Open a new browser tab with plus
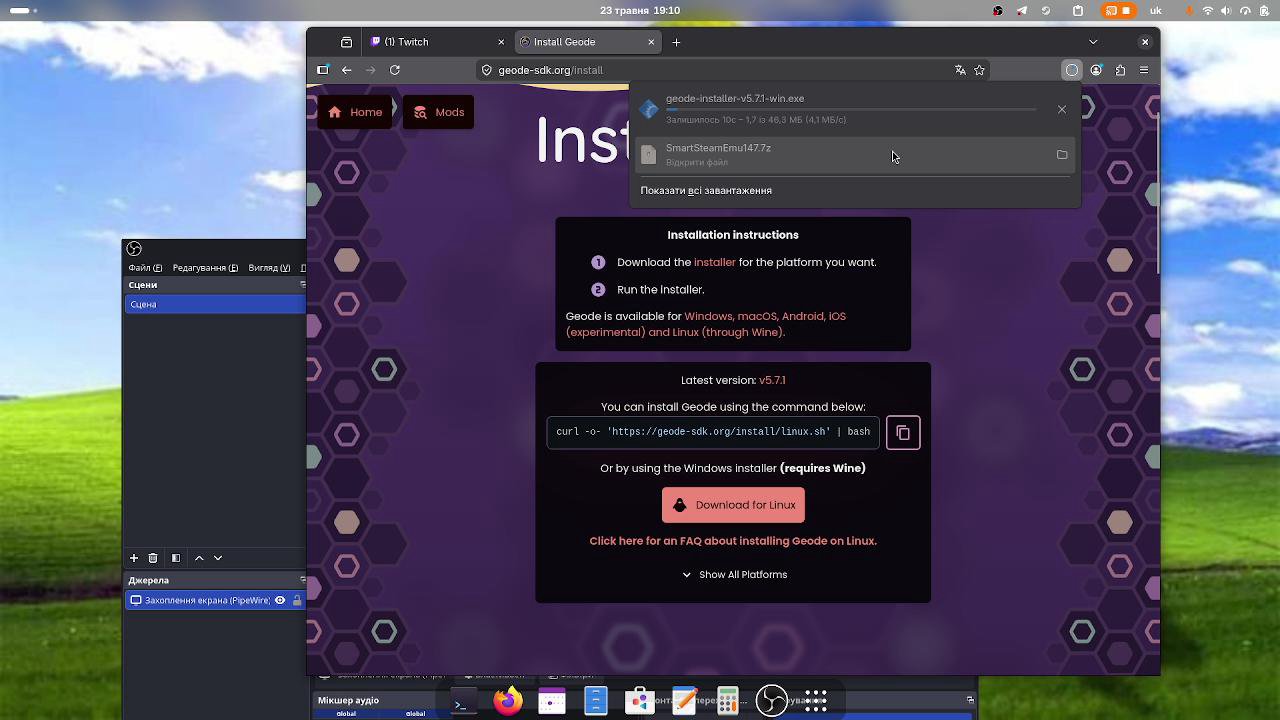Viewport: 1280px width, 720px height. [676, 42]
